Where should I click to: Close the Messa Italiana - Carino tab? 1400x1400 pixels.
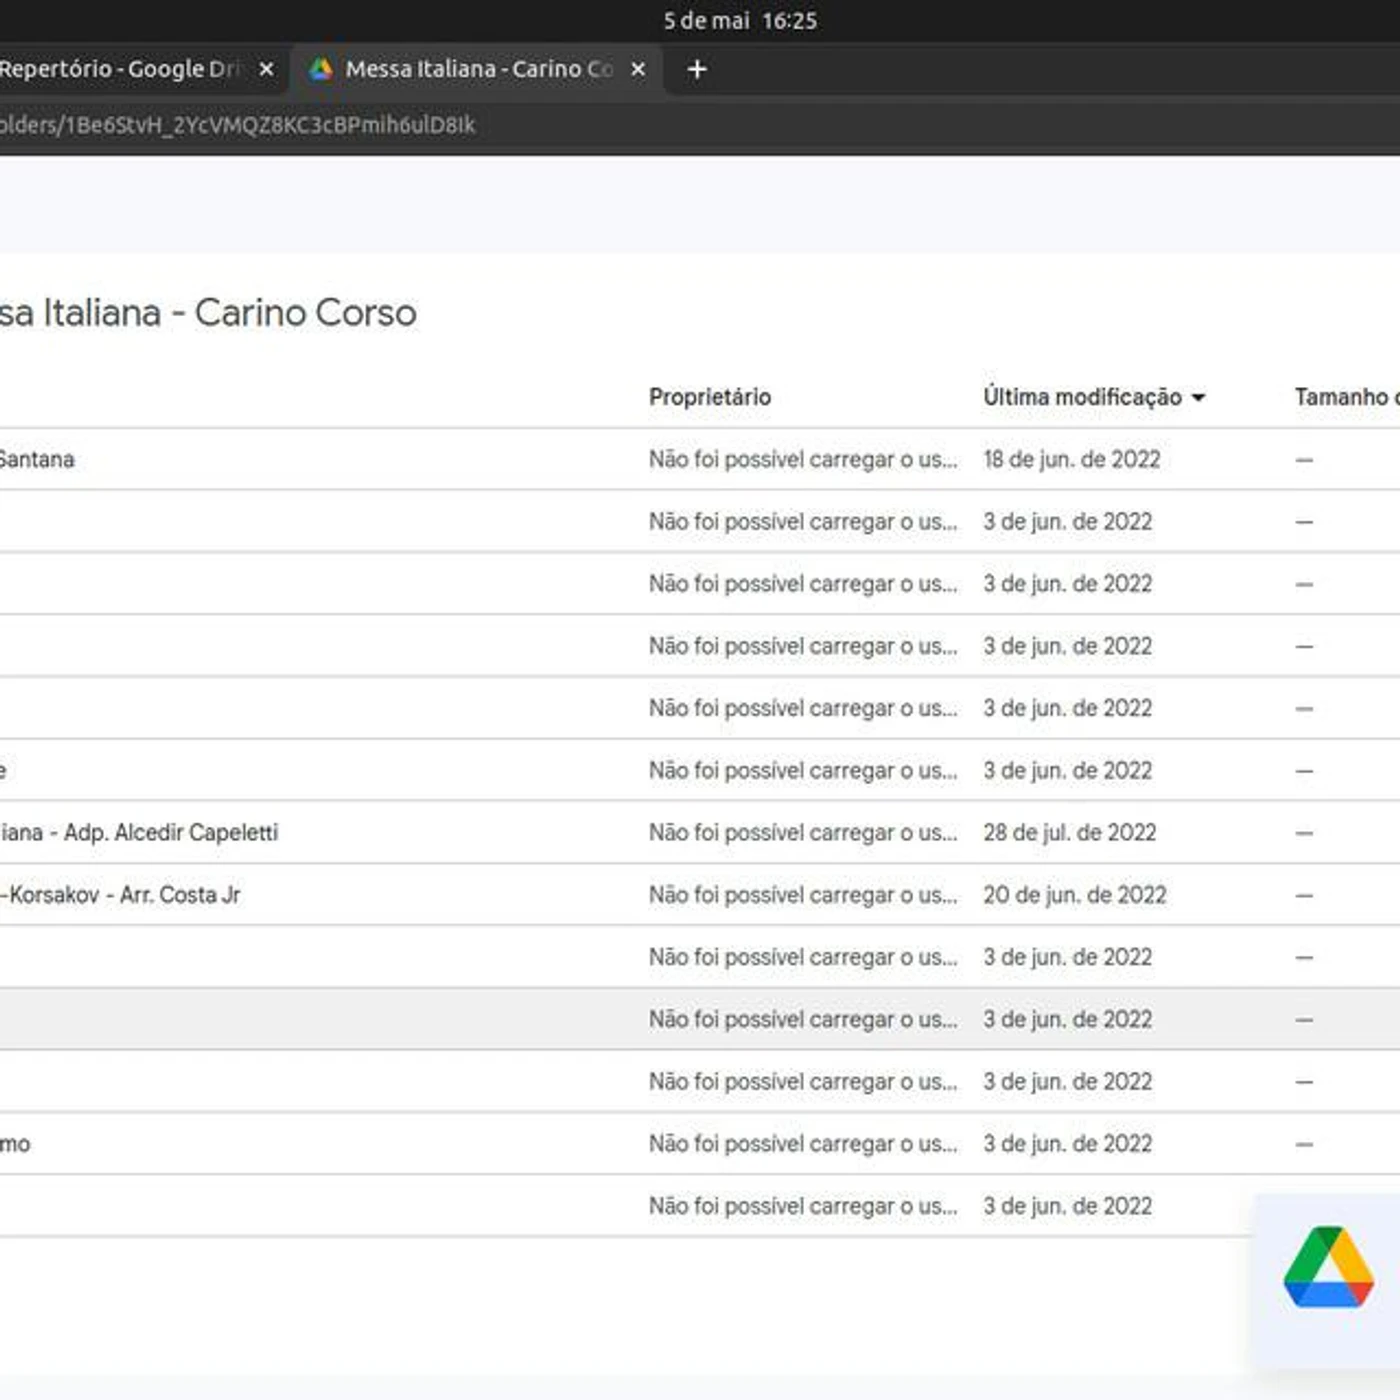click(x=638, y=69)
